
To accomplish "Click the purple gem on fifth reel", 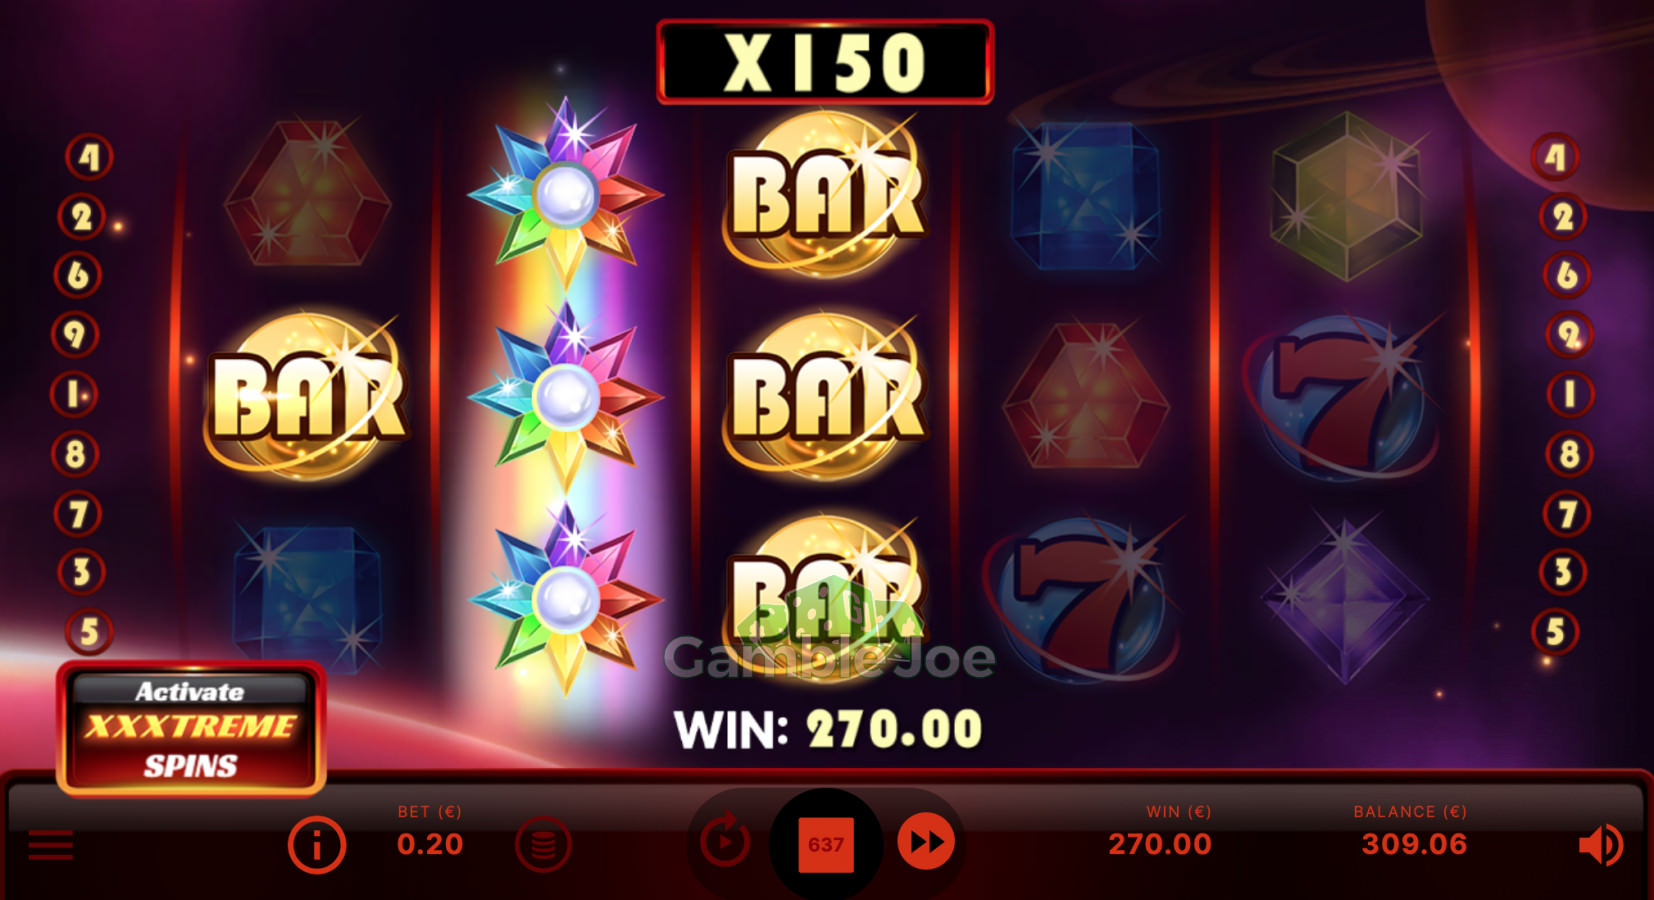I will click(1345, 598).
